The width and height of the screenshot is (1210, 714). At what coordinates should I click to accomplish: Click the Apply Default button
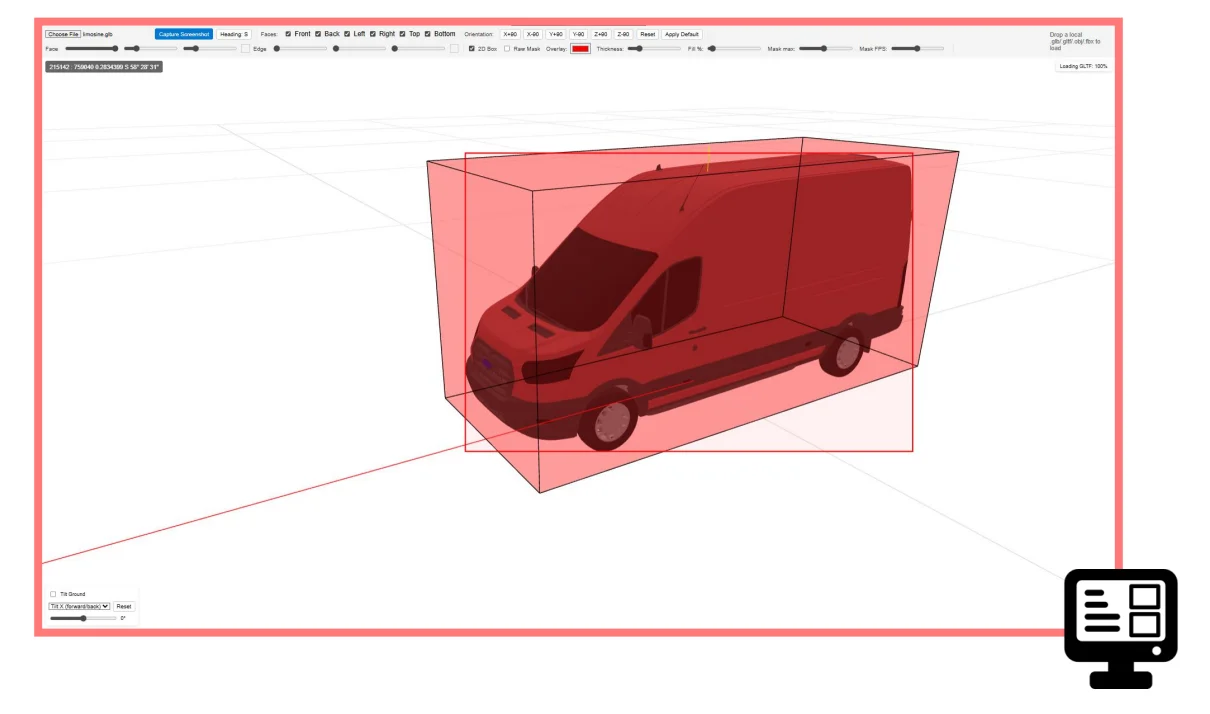tap(682, 34)
